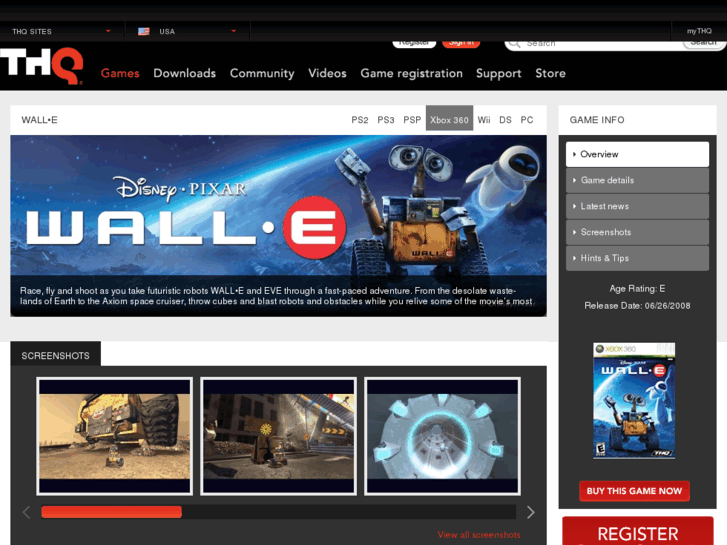Select the DS platform tab
727x545 pixels.
tap(505, 120)
